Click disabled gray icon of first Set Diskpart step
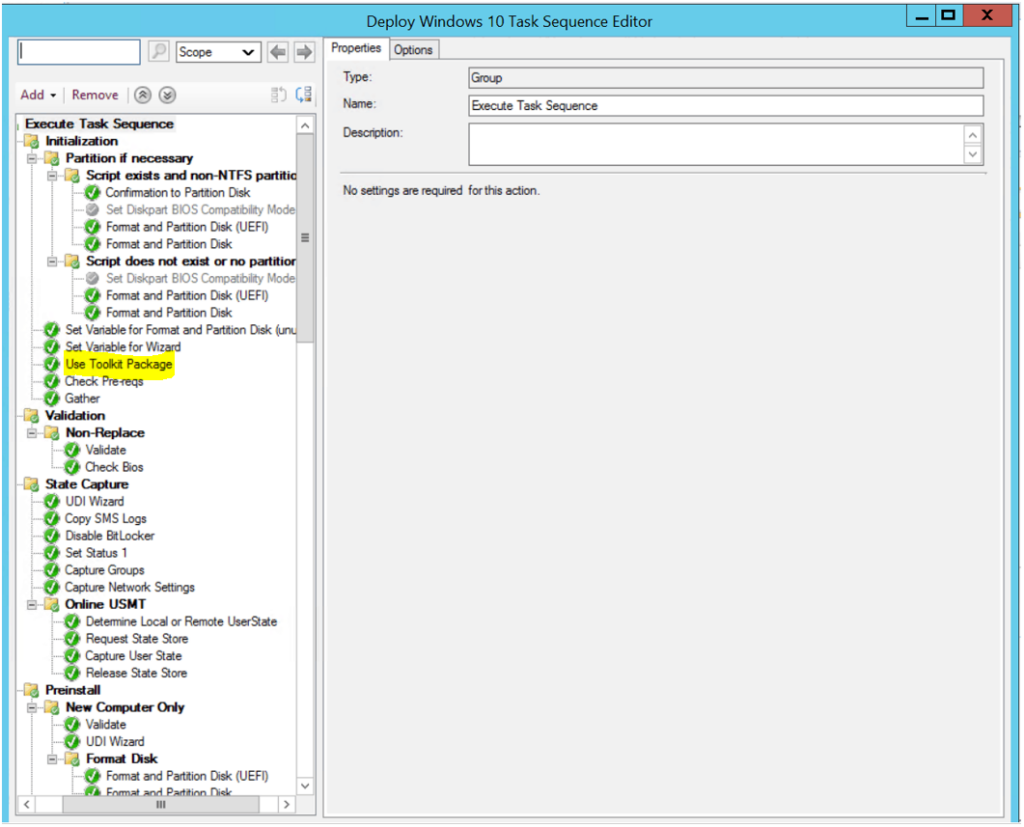Screen dimensions: 1024x827 pos(93,210)
